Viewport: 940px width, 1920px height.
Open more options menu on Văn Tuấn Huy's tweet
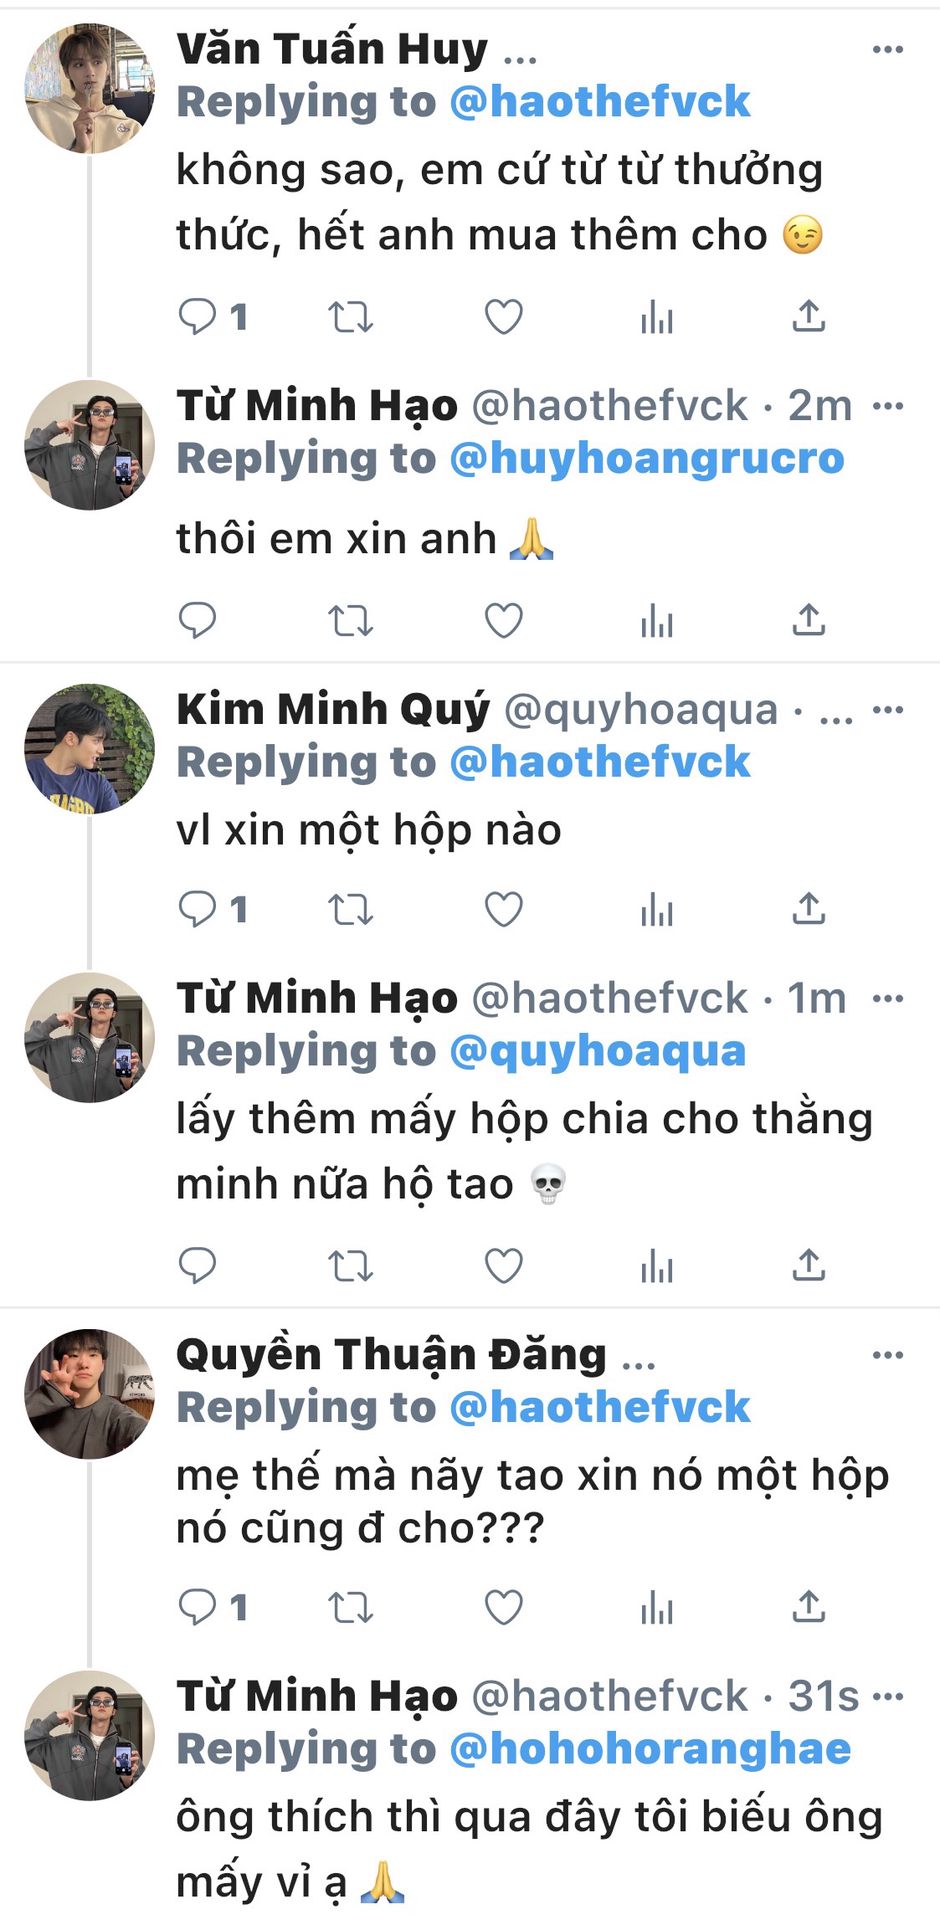click(888, 49)
